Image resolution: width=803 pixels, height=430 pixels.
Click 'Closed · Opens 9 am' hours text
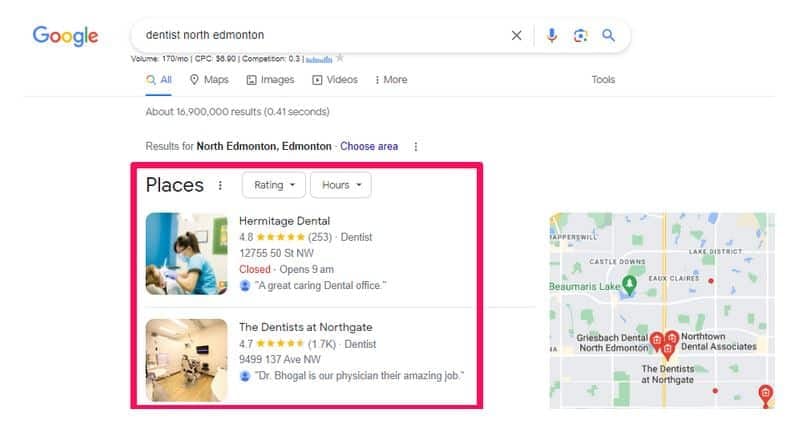[286, 269]
